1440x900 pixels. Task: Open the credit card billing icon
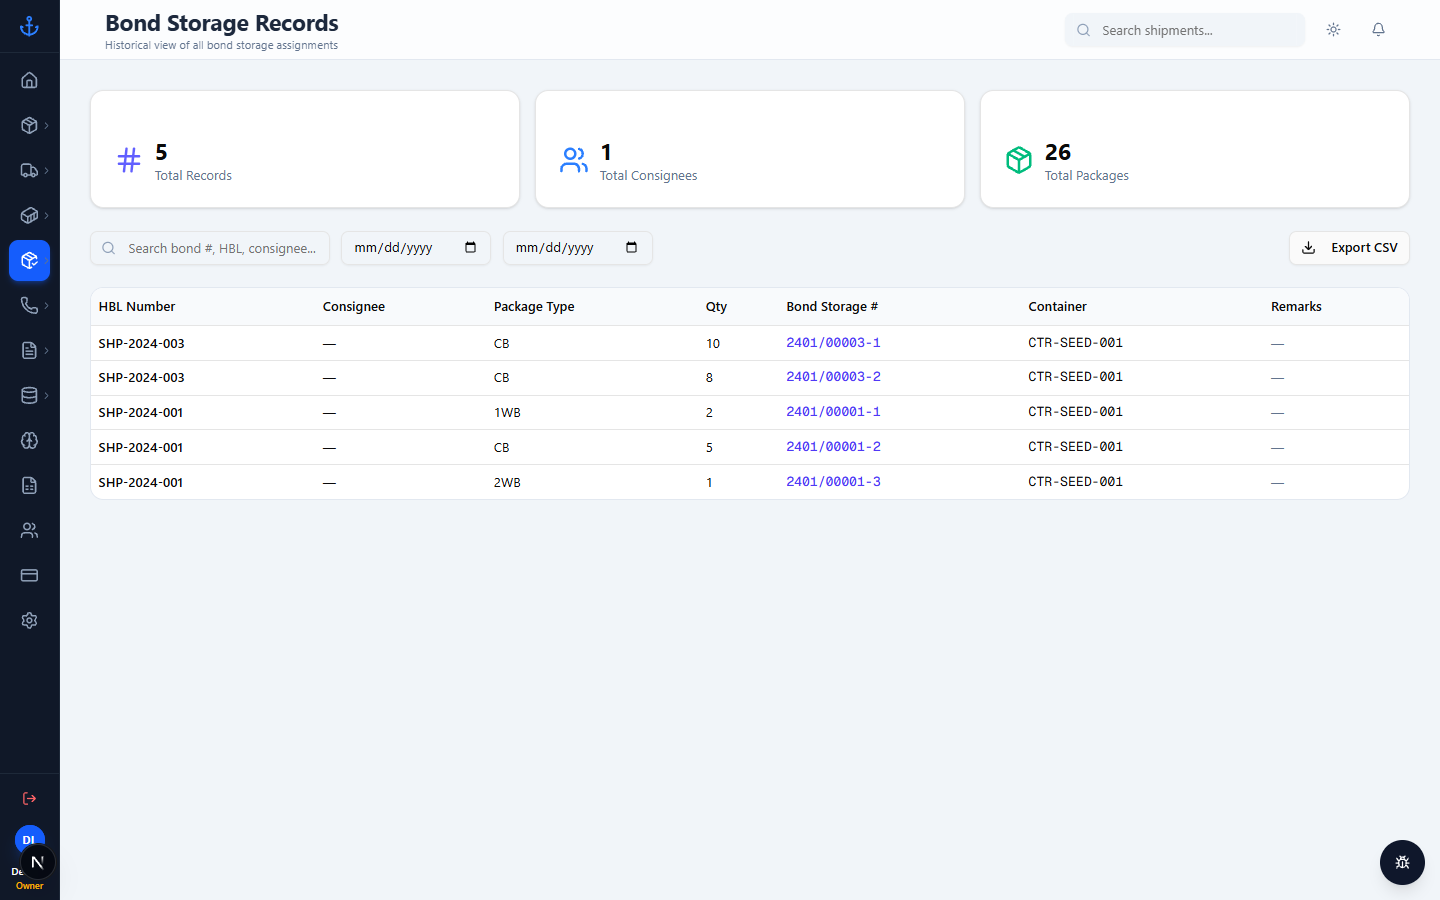(x=29, y=575)
